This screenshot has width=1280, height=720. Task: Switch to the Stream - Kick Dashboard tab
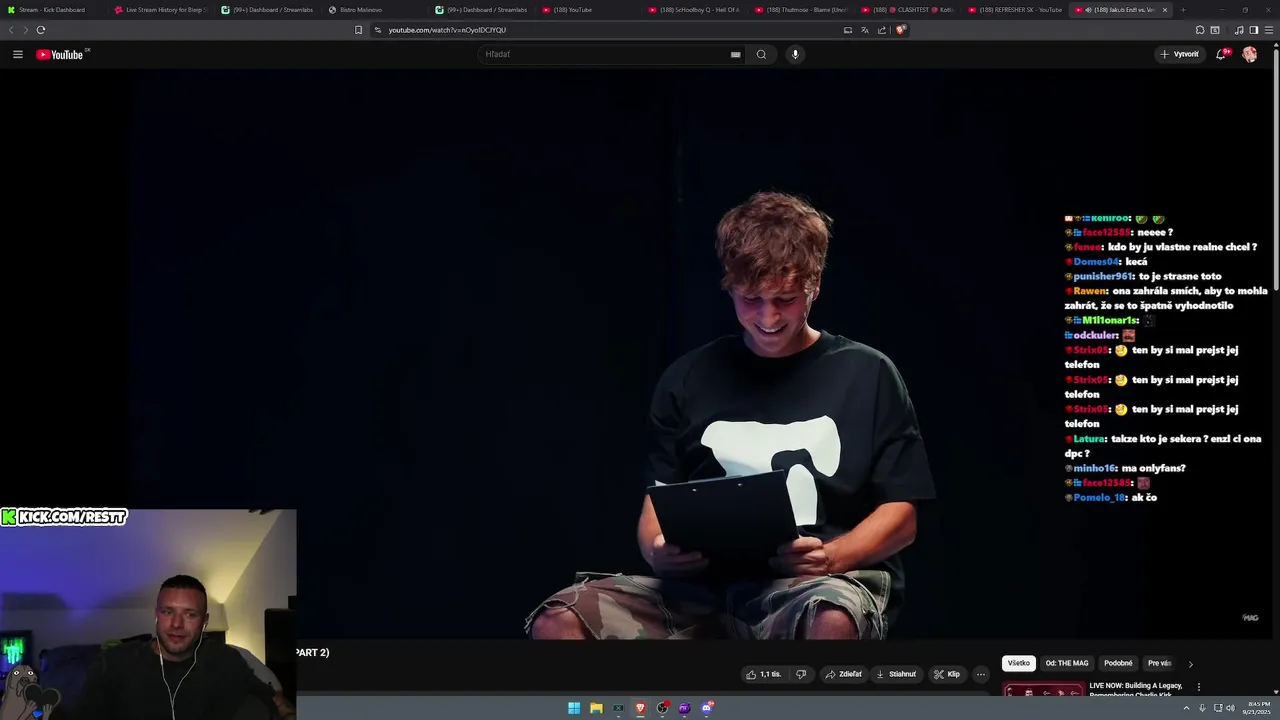[x=52, y=10]
